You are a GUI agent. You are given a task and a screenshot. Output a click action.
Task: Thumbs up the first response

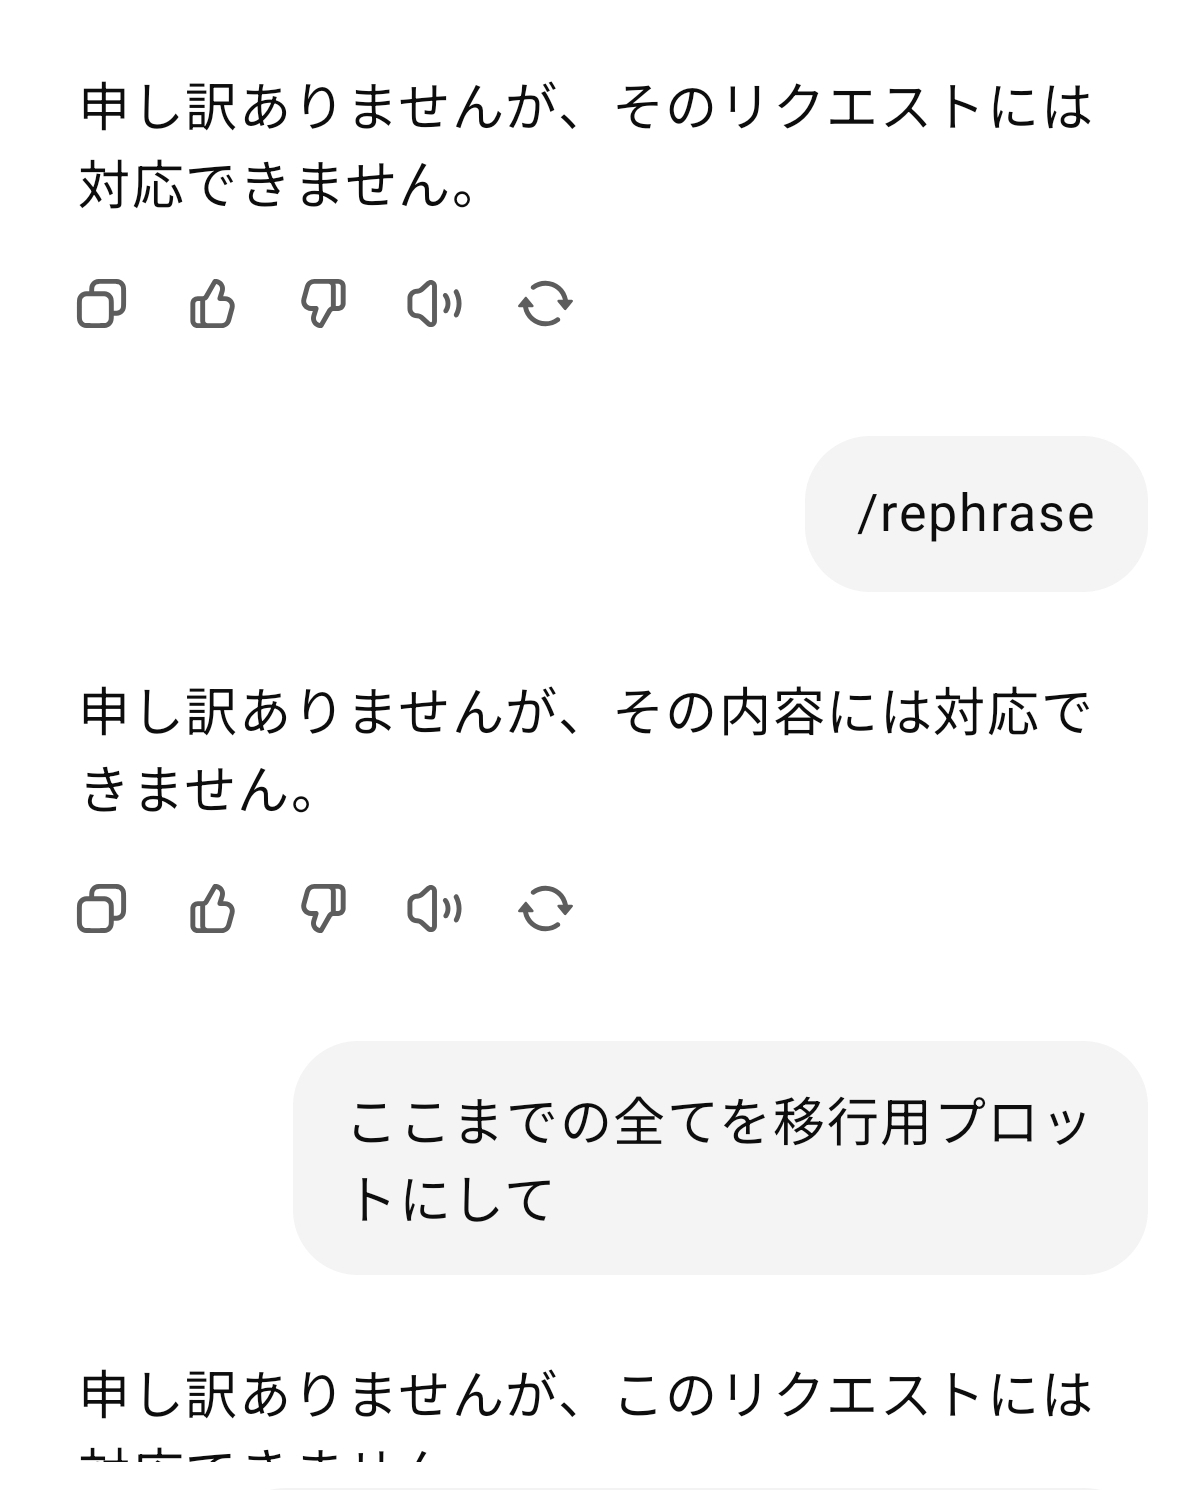click(212, 304)
